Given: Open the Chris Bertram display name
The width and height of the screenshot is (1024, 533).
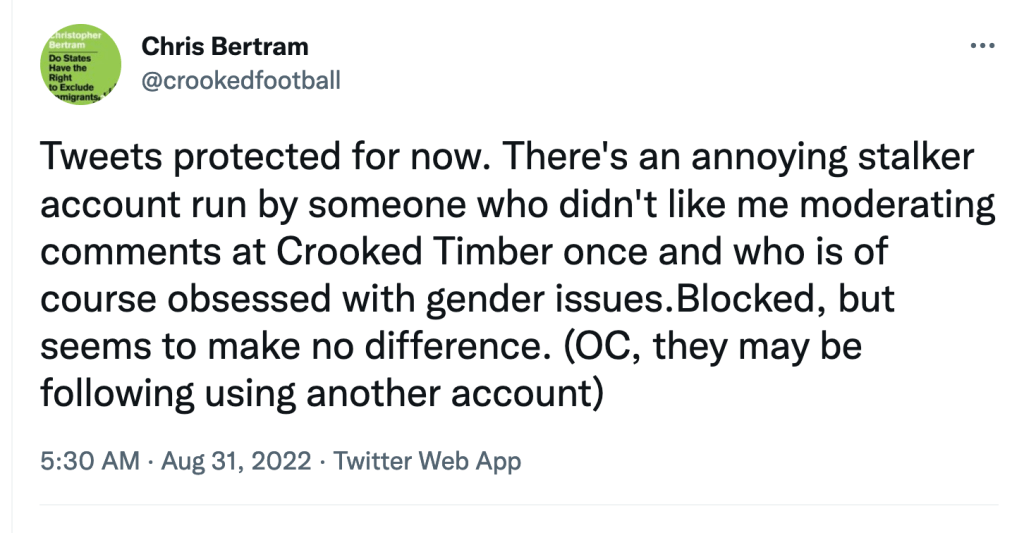Looking at the screenshot, I should pyautogui.click(x=224, y=46).
